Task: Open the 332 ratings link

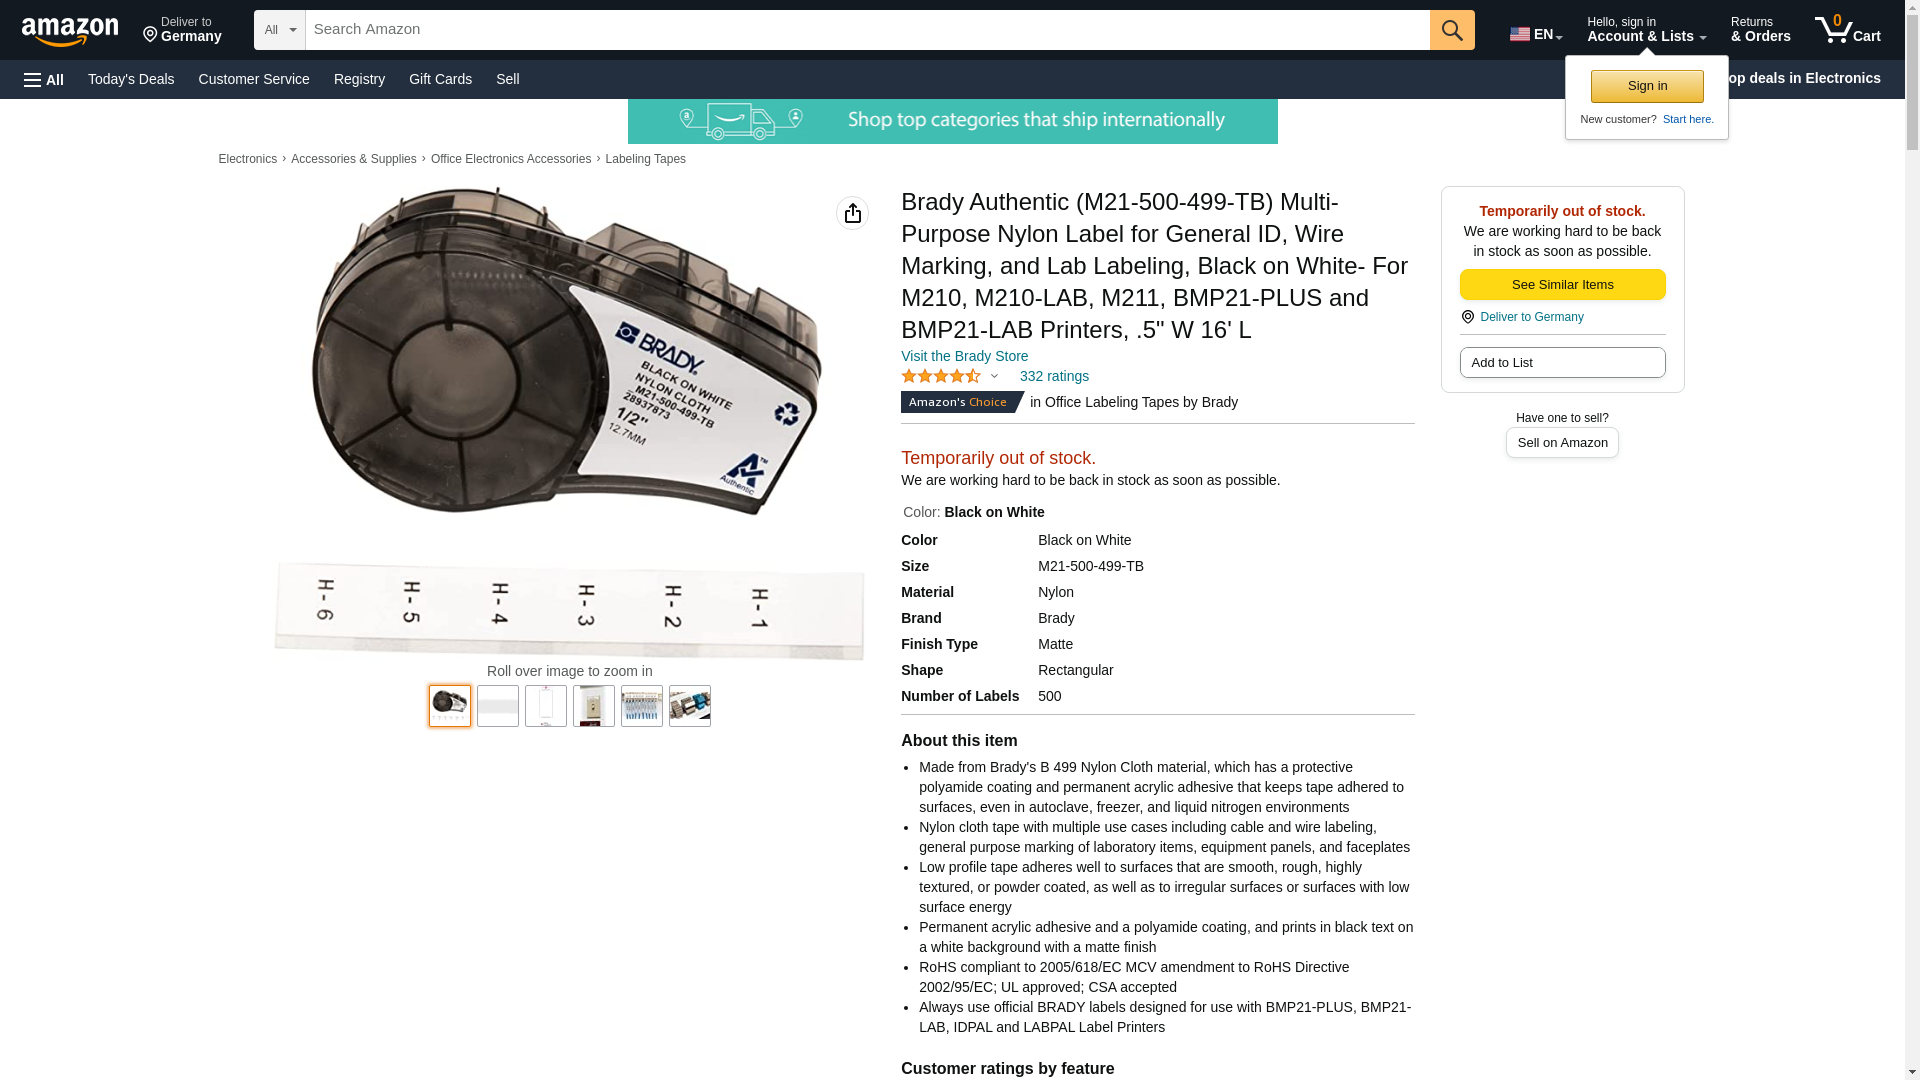Action: [1054, 376]
